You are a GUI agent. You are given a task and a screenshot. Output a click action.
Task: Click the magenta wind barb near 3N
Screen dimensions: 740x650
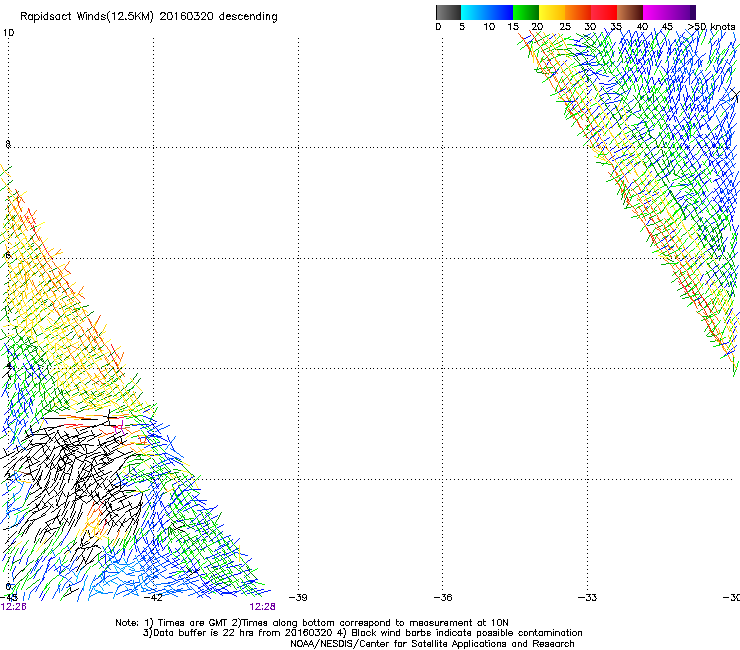120,428
